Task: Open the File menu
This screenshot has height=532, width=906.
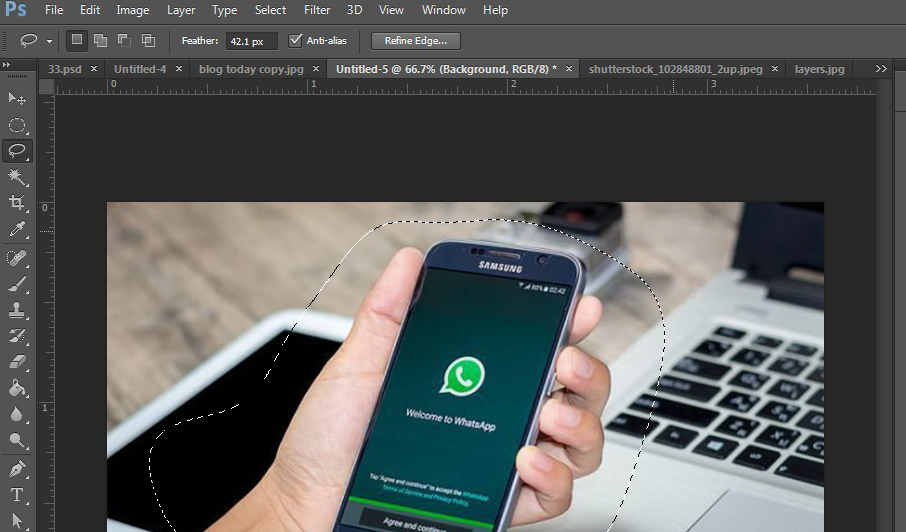Action: click(x=54, y=10)
